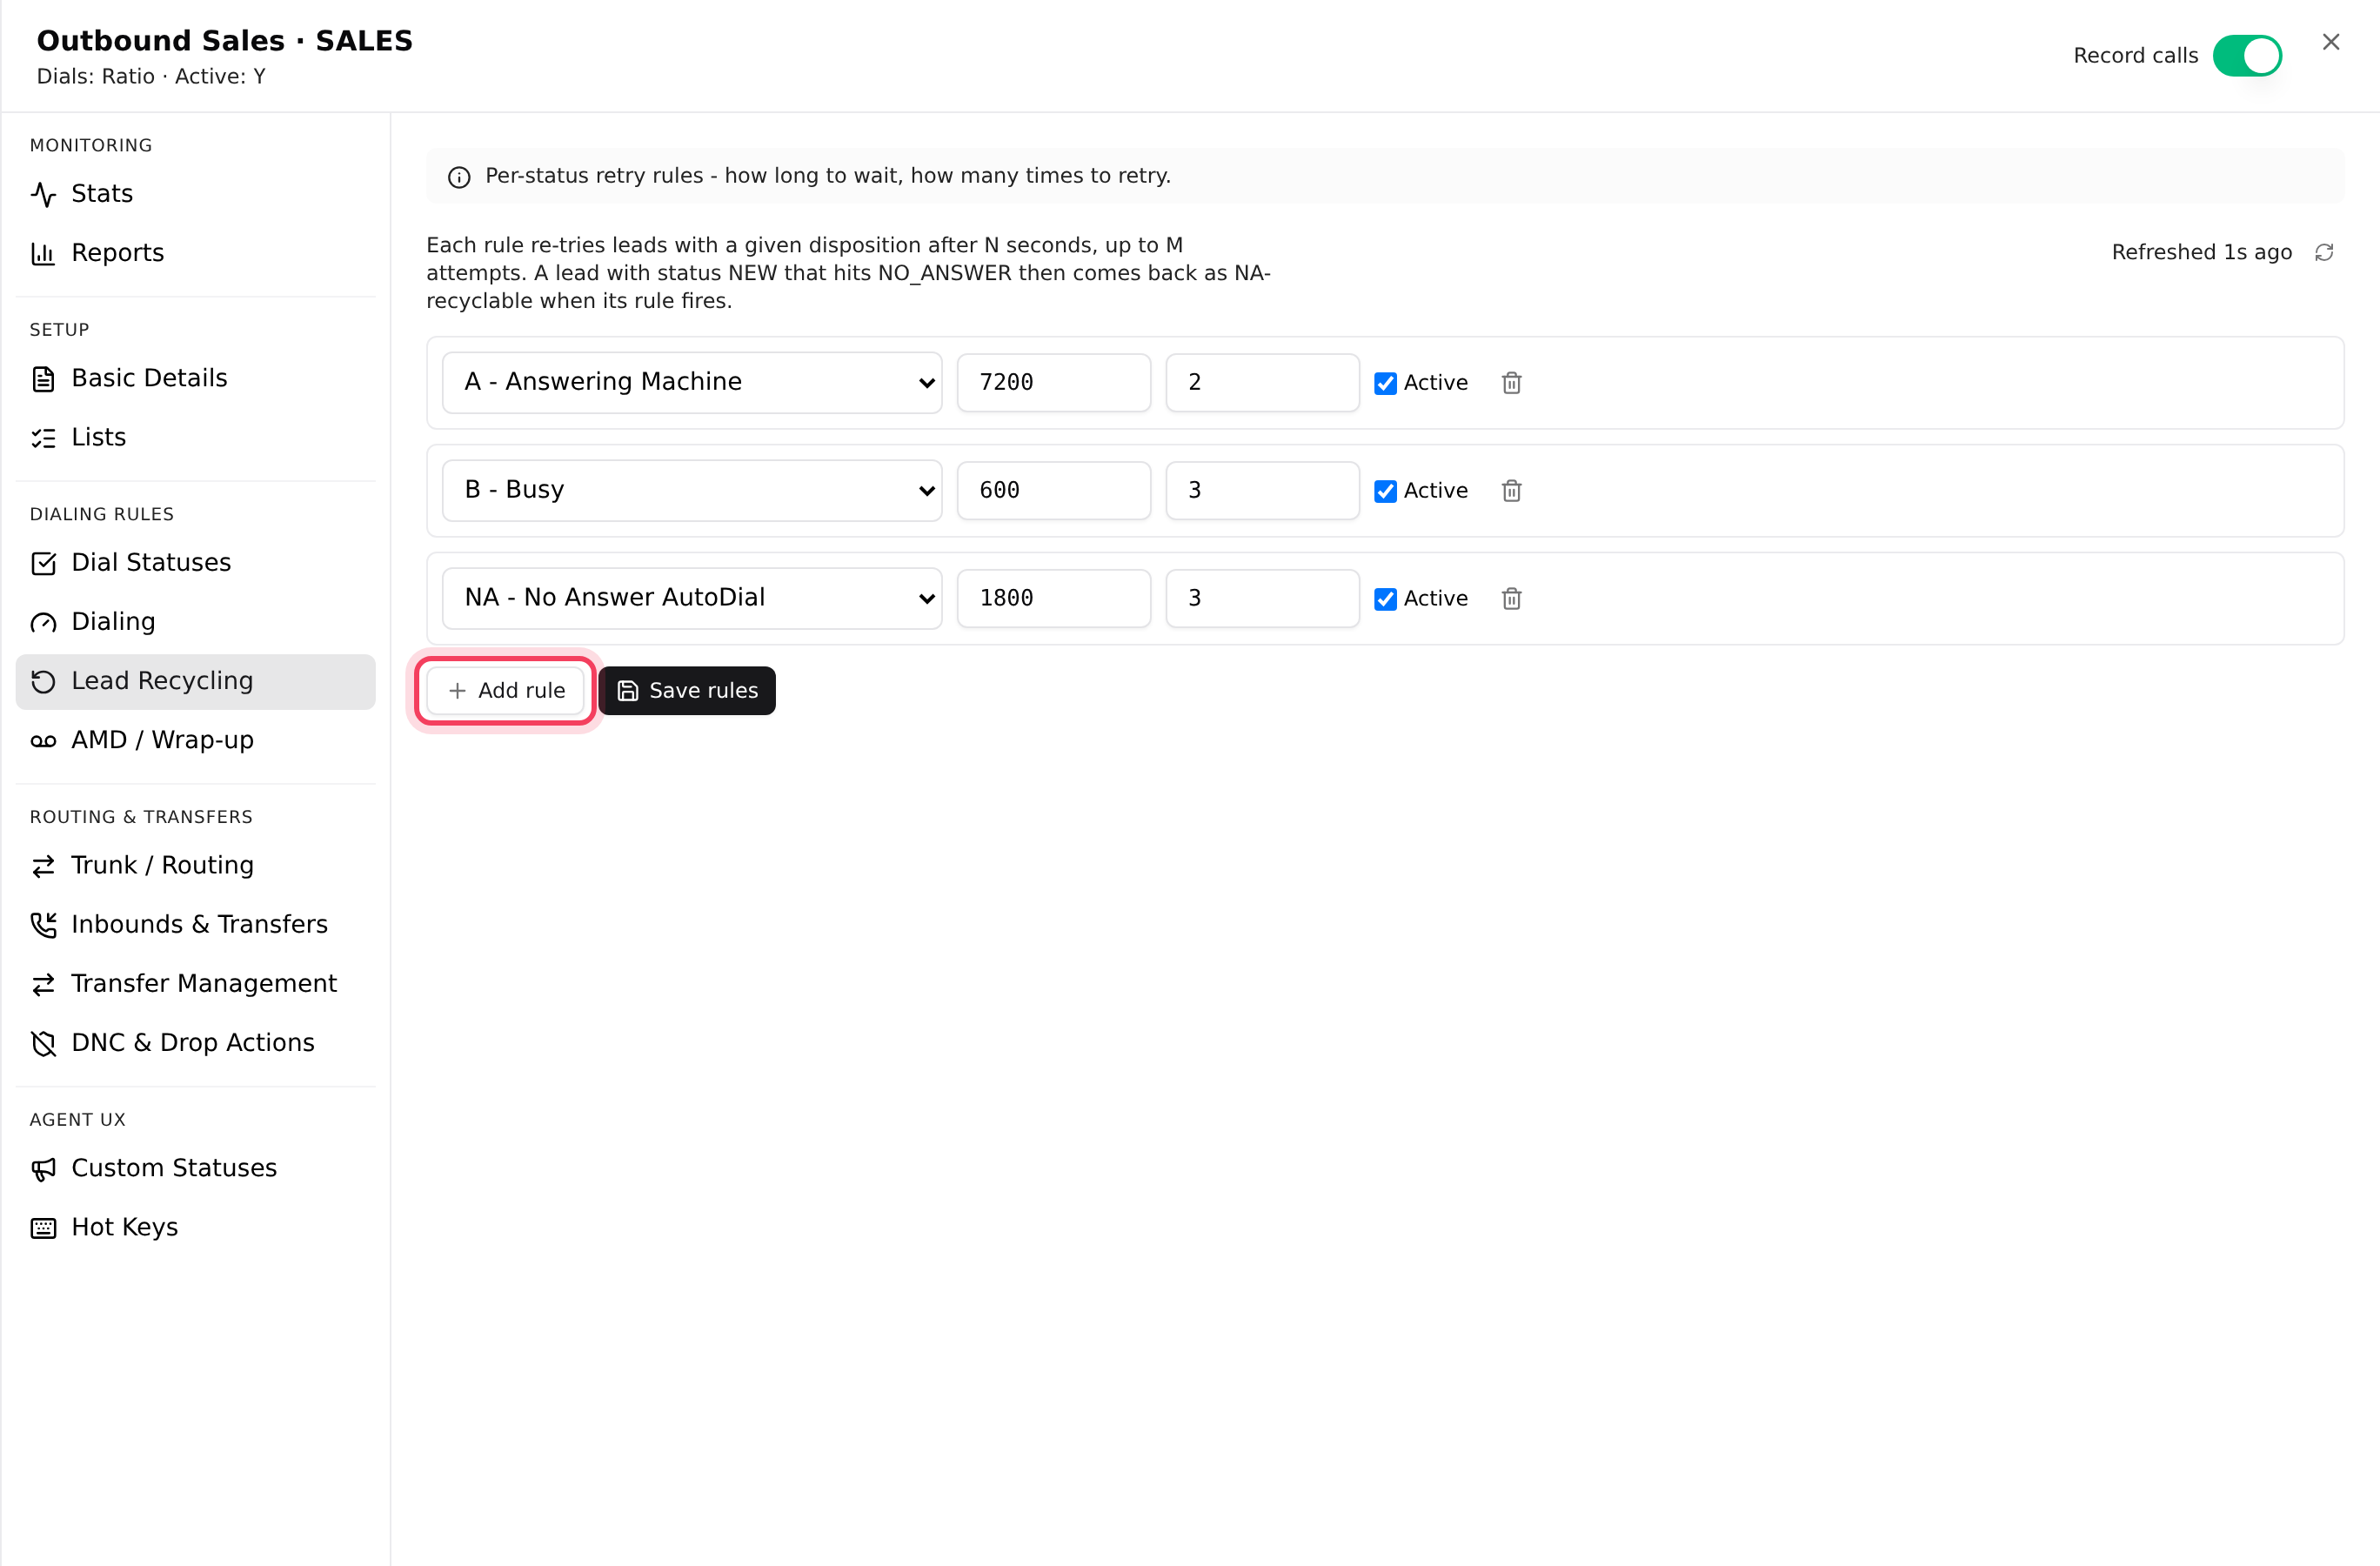The image size is (2380, 1566).
Task: Click the Reports bar chart icon
Action: pyautogui.click(x=43, y=253)
